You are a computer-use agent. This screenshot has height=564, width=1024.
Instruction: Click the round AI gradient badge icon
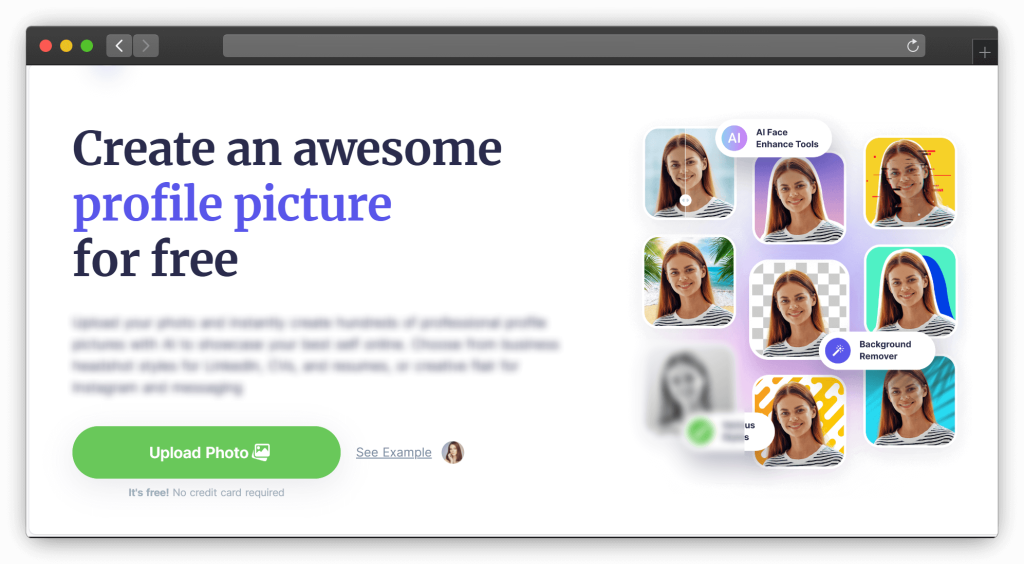pyautogui.click(x=735, y=138)
